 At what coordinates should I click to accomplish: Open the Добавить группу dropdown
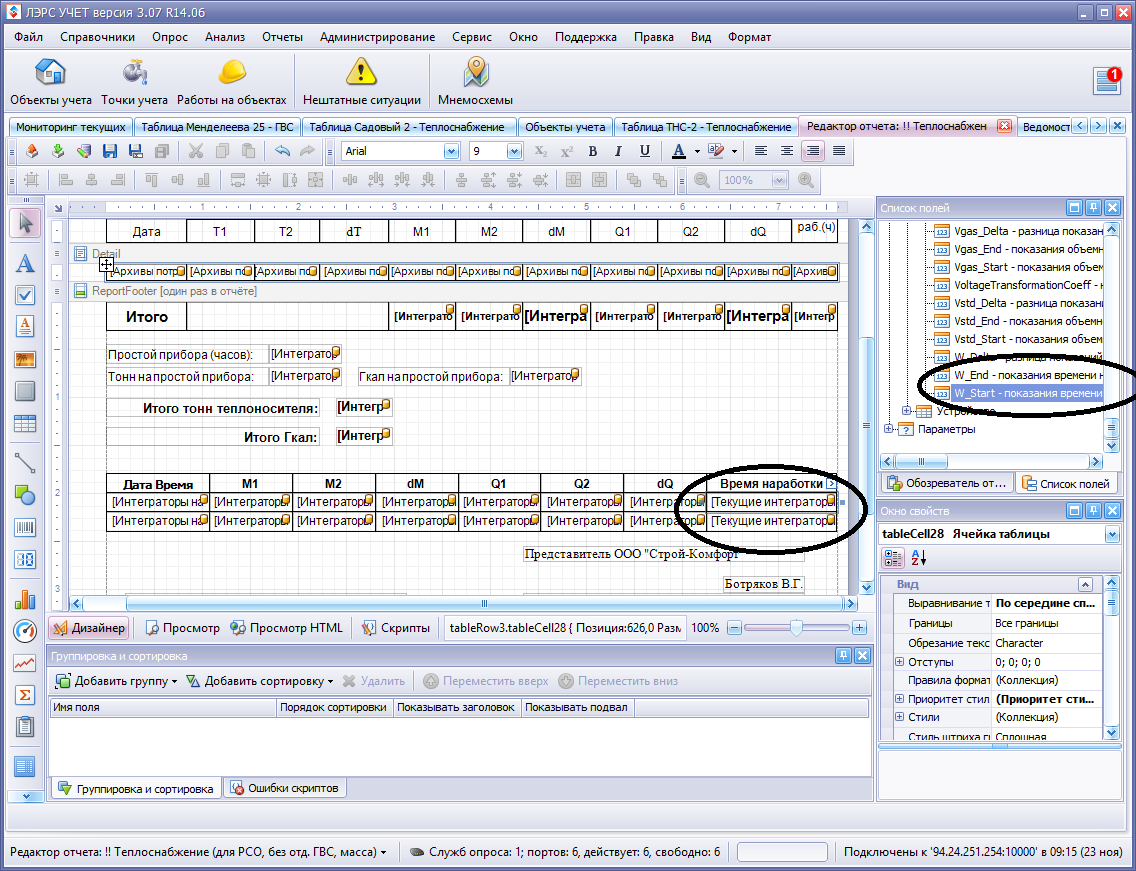tap(116, 681)
